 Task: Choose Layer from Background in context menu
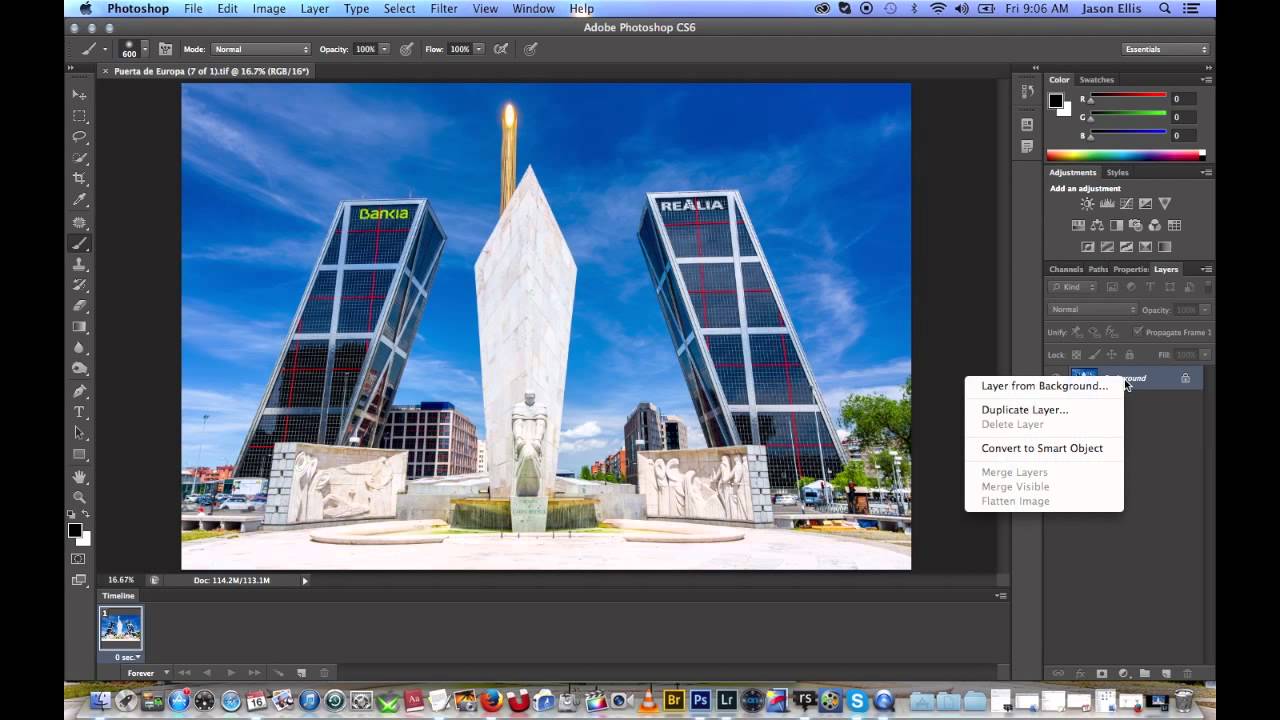point(1044,386)
